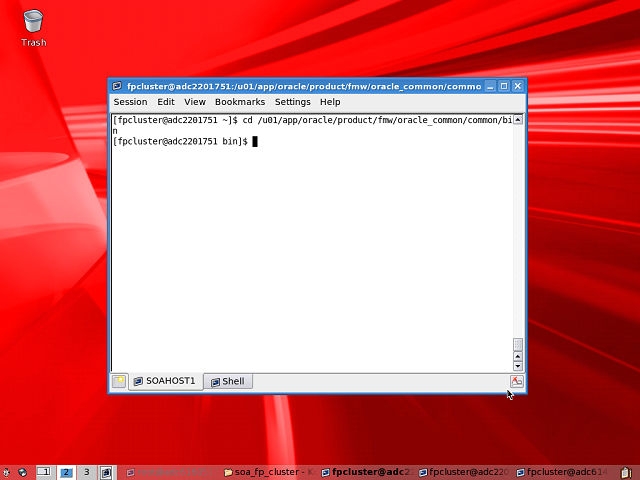This screenshot has height=480, width=640.
Task: Click the scrollbar thumb handle
Action: [518, 344]
